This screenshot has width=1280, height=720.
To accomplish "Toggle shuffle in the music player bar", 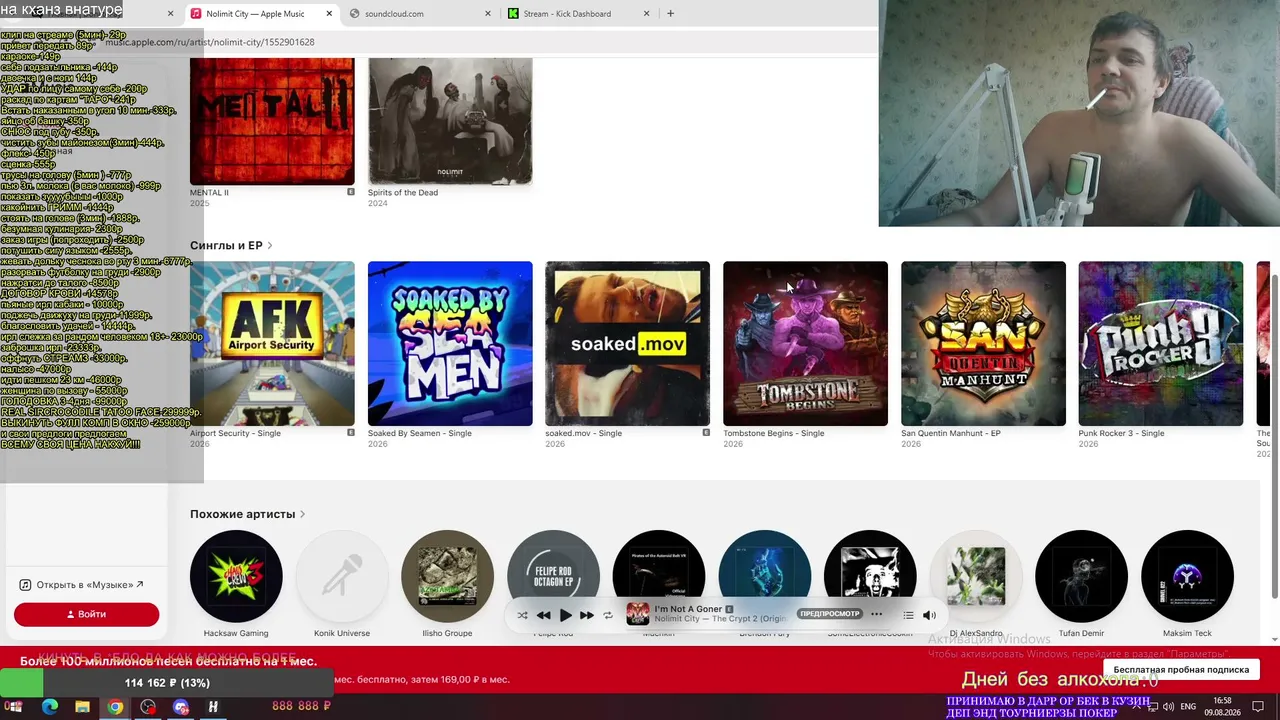I will click(522, 615).
